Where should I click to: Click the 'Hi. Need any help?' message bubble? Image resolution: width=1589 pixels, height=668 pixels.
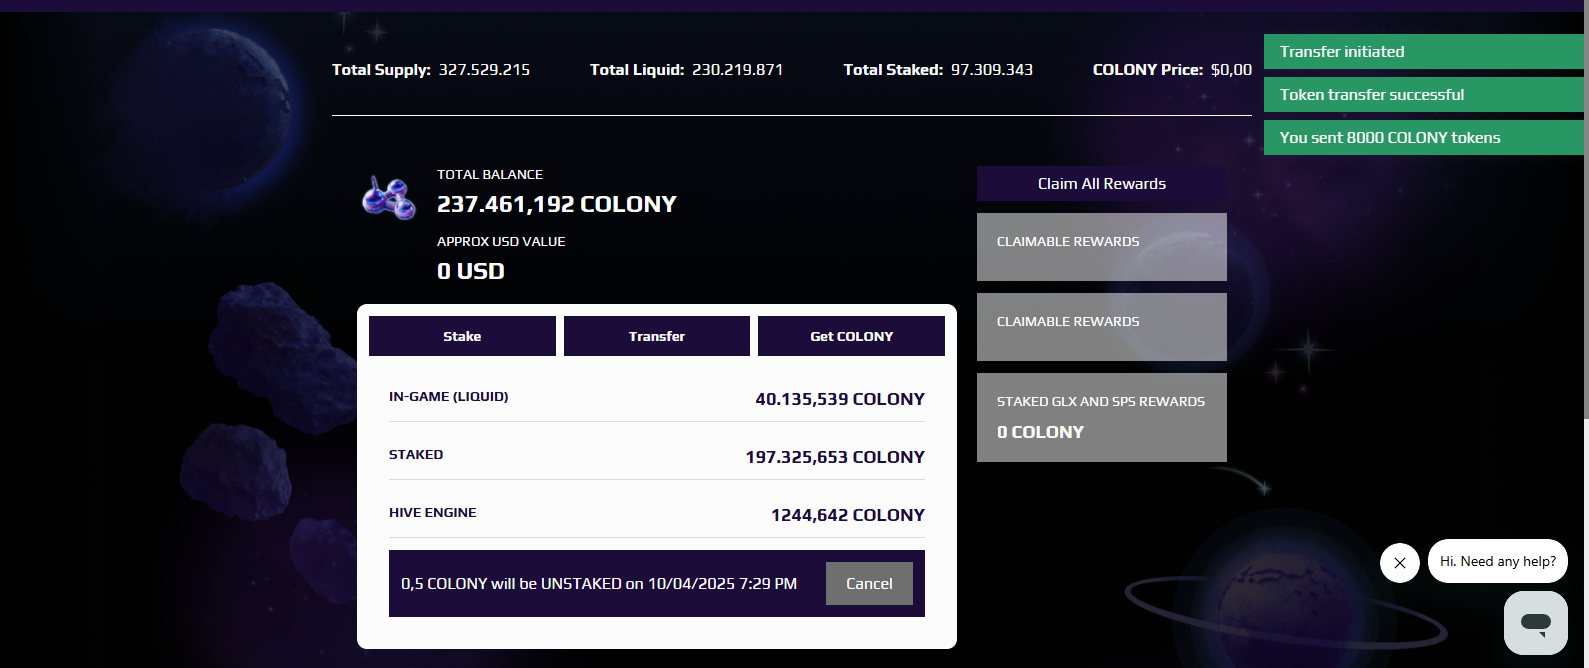tap(1498, 561)
